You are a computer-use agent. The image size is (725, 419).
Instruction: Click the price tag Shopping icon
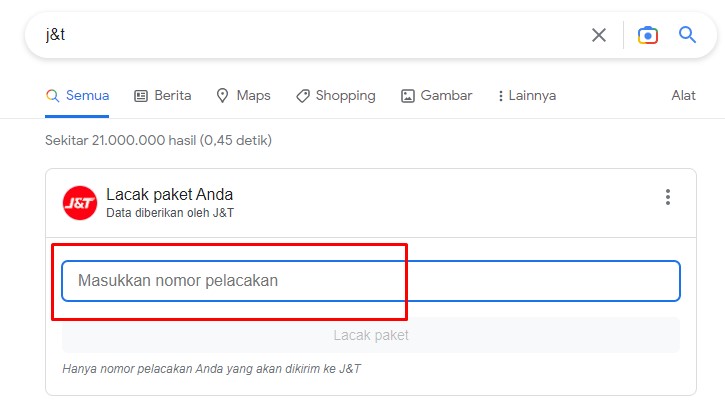(x=303, y=96)
